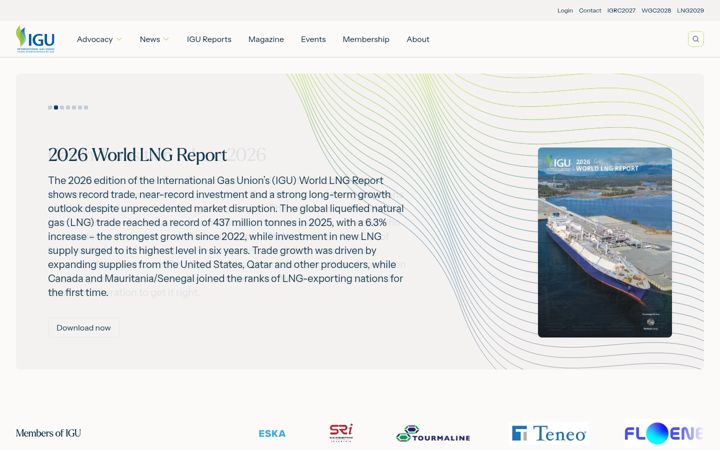This screenshot has width=720, height=450.
Task: Click the Members of IGU heading
Action: [48, 433]
